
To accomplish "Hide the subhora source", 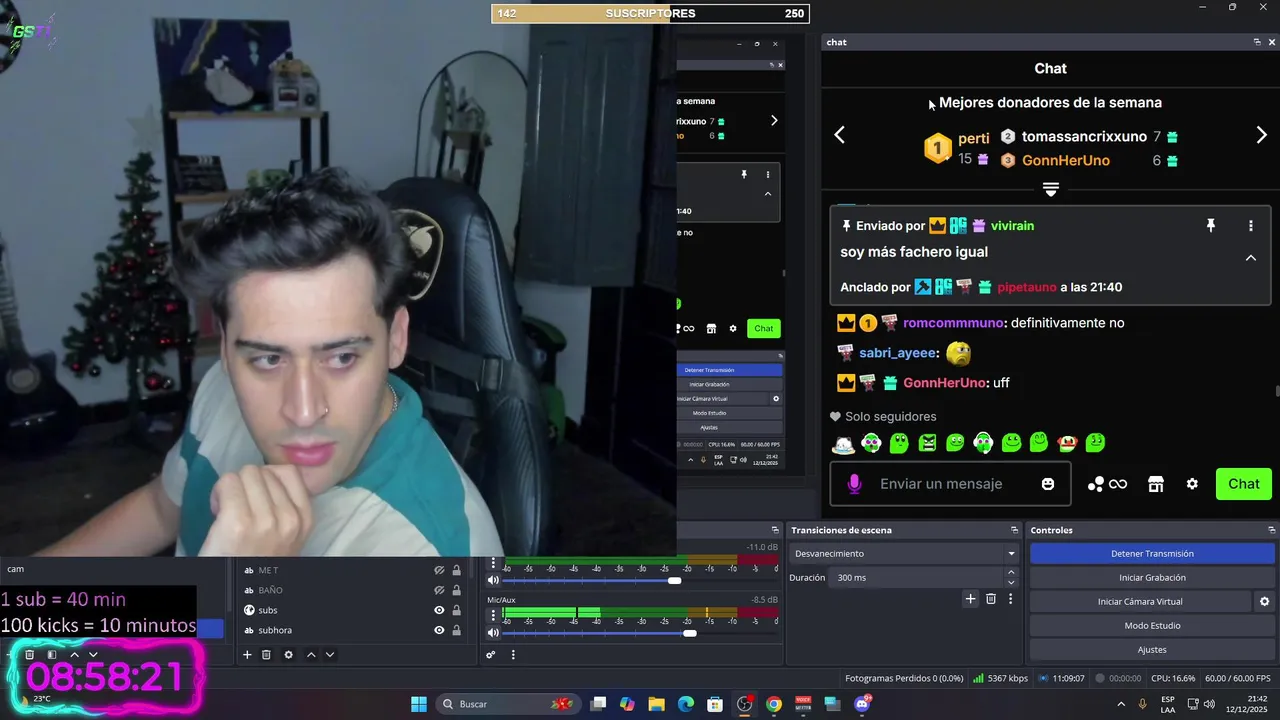I will 439,630.
